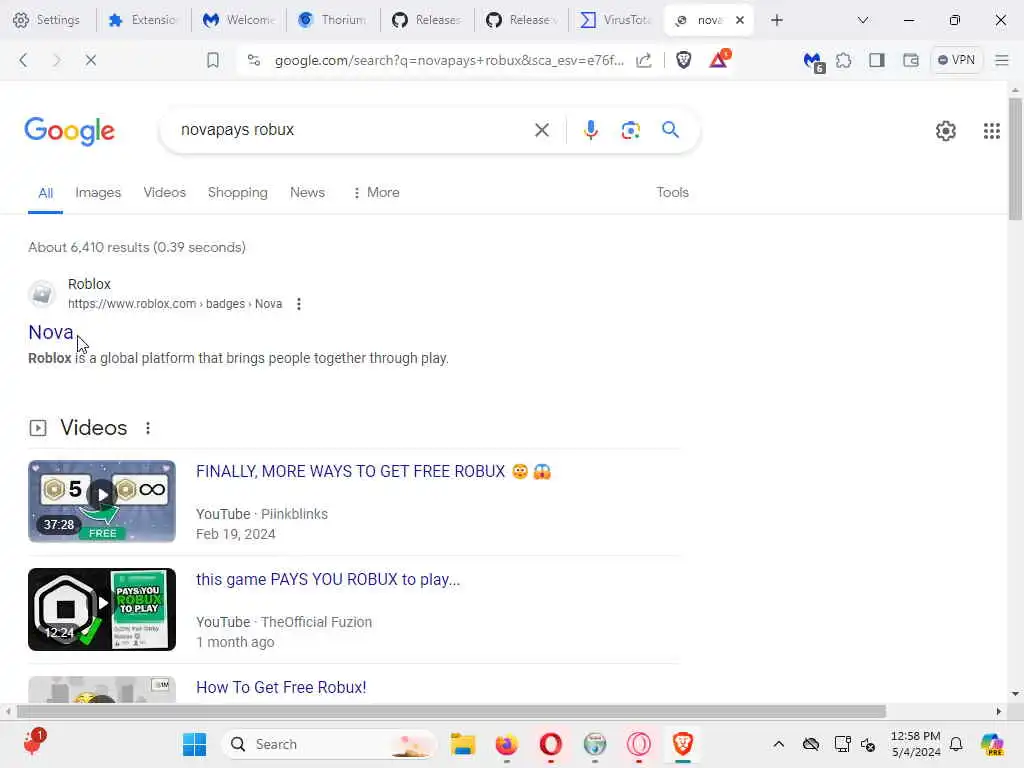This screenshot has height=768, width=1024.
Task: Open Google quick settings gear
Action: pos(945,131)
